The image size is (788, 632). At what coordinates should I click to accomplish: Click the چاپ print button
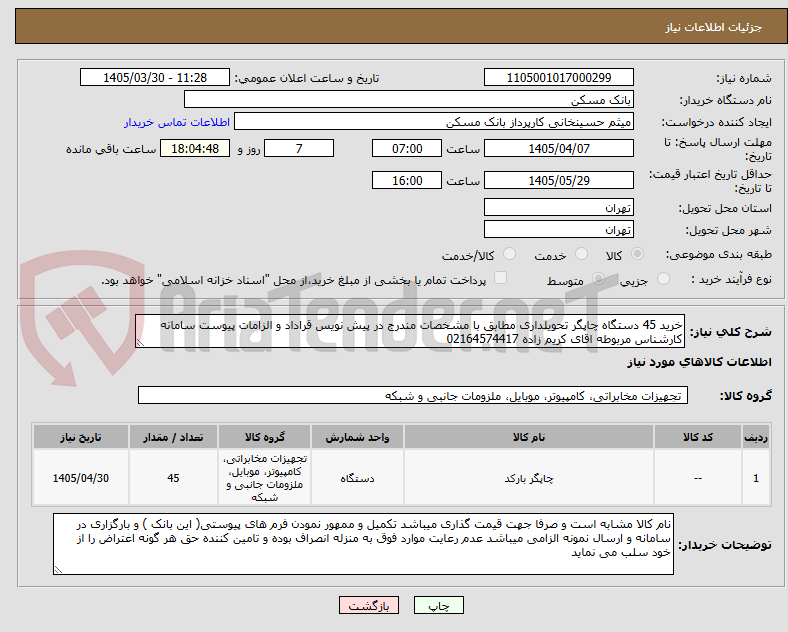pyautogui.click(x=439, y=605)
